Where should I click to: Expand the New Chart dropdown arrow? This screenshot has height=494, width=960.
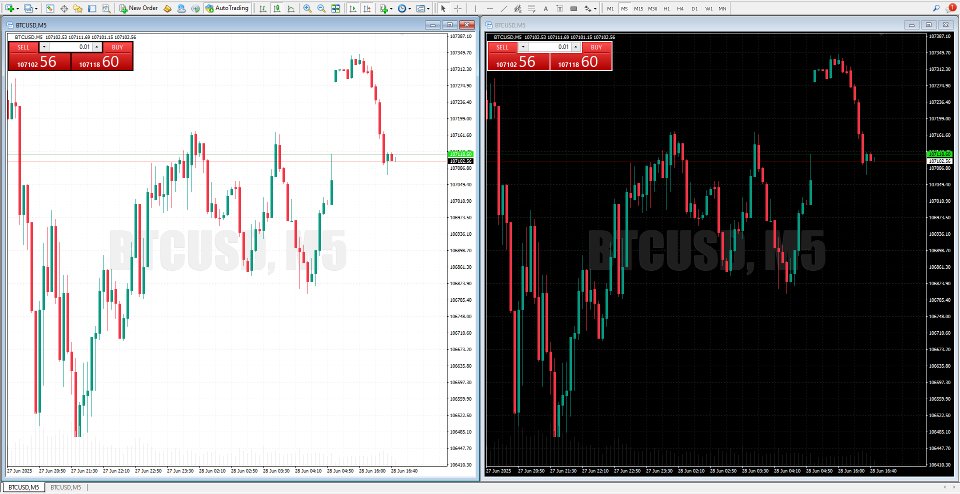(18, 9)
